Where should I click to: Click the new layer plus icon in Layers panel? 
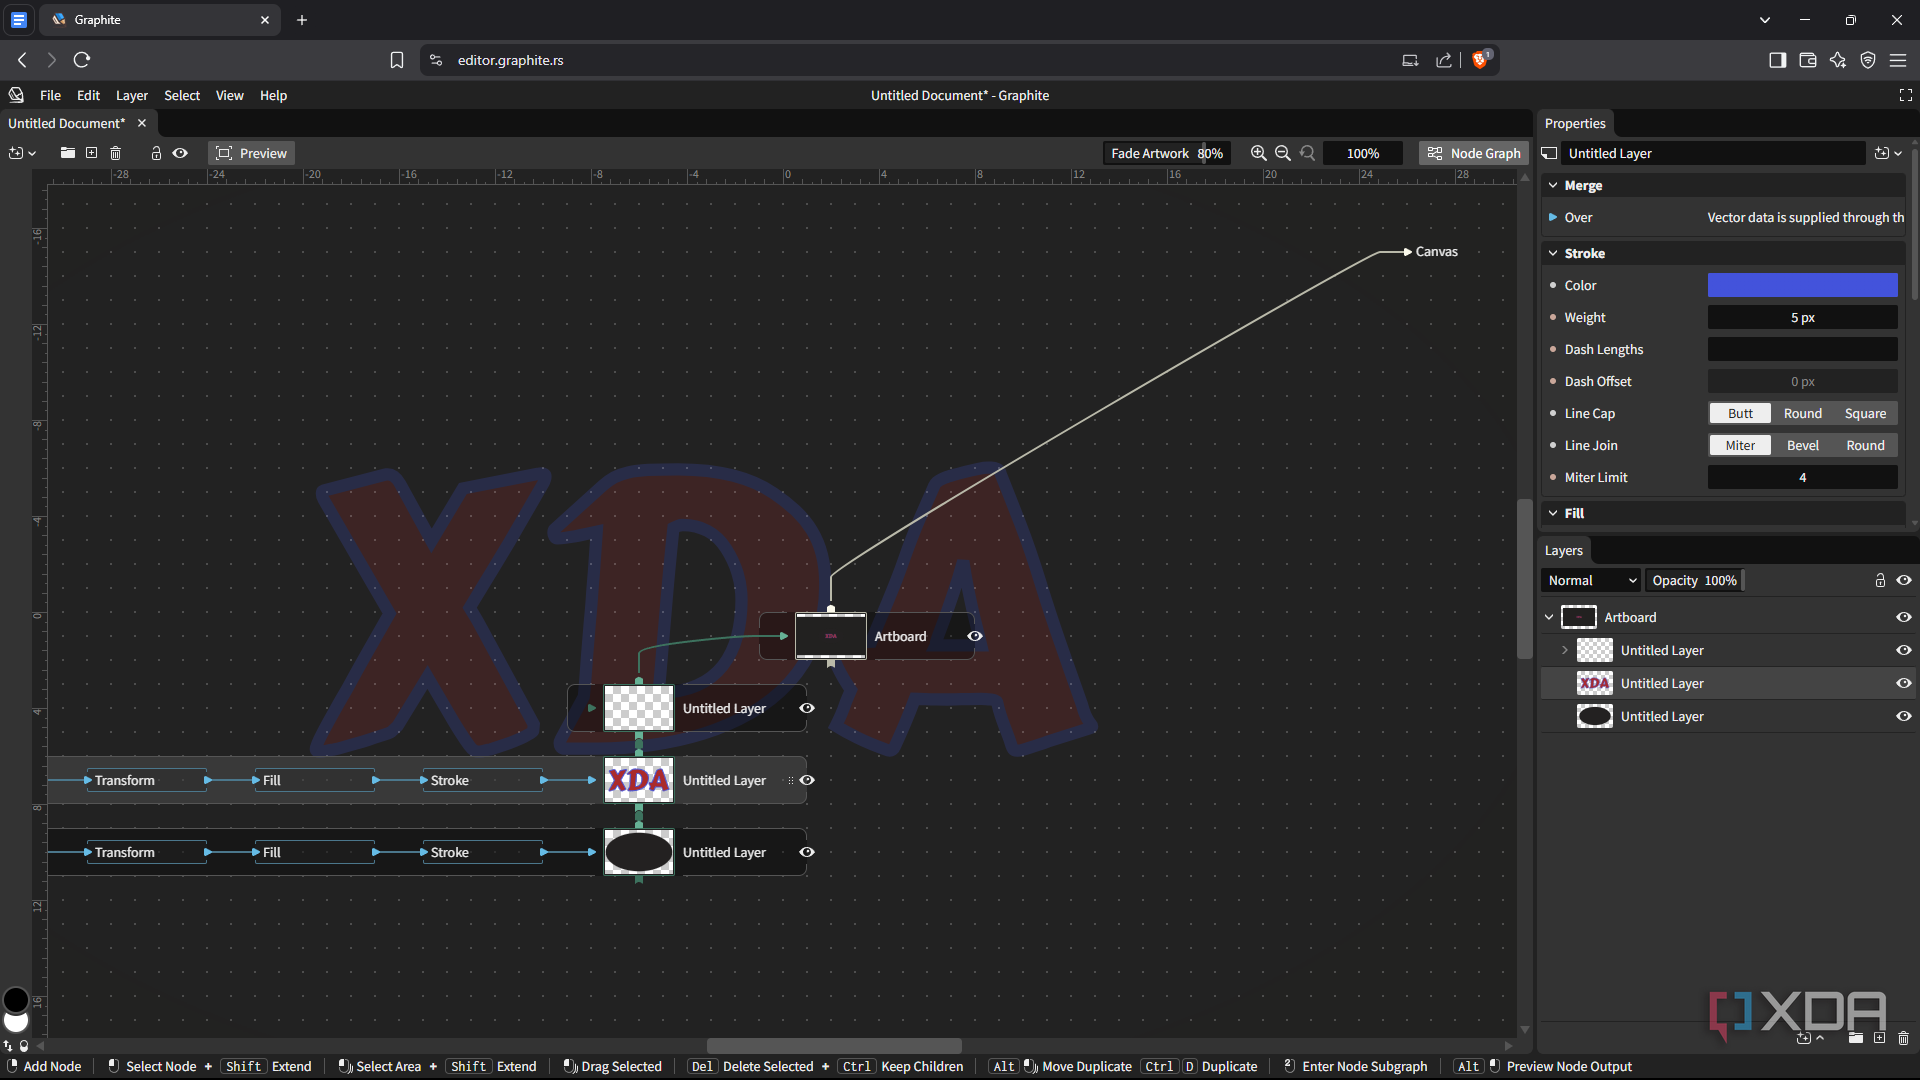pos(1879,1038)
